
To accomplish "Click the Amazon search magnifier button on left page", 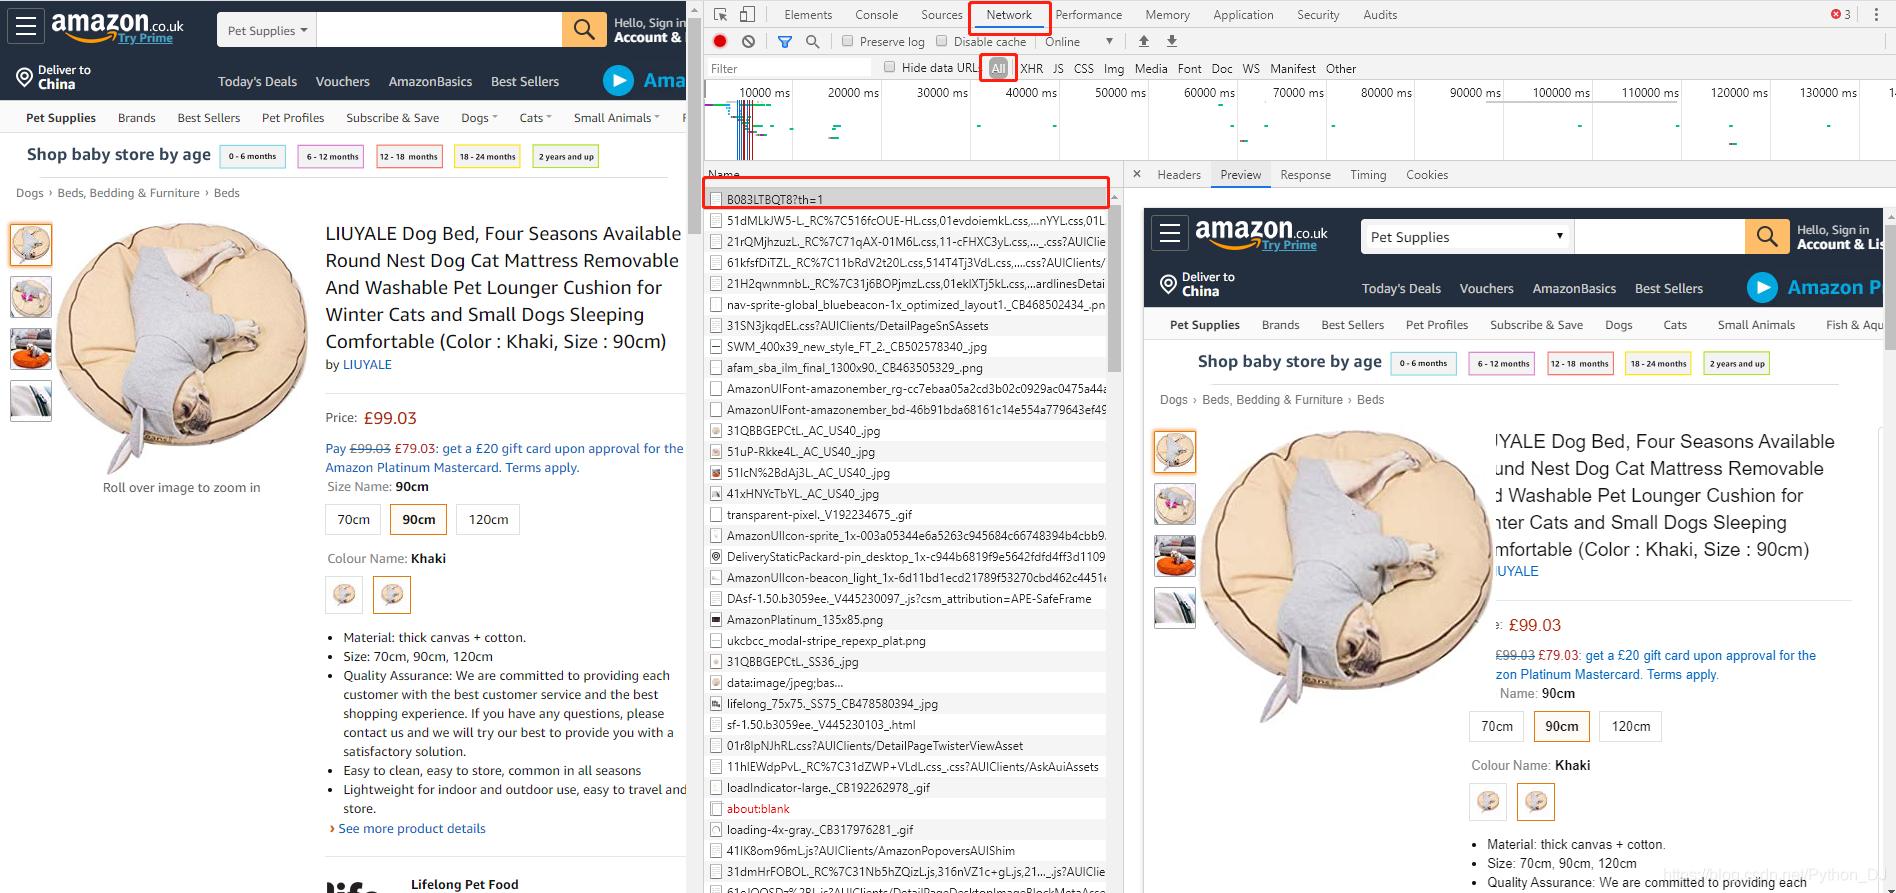I will point(584,29).
